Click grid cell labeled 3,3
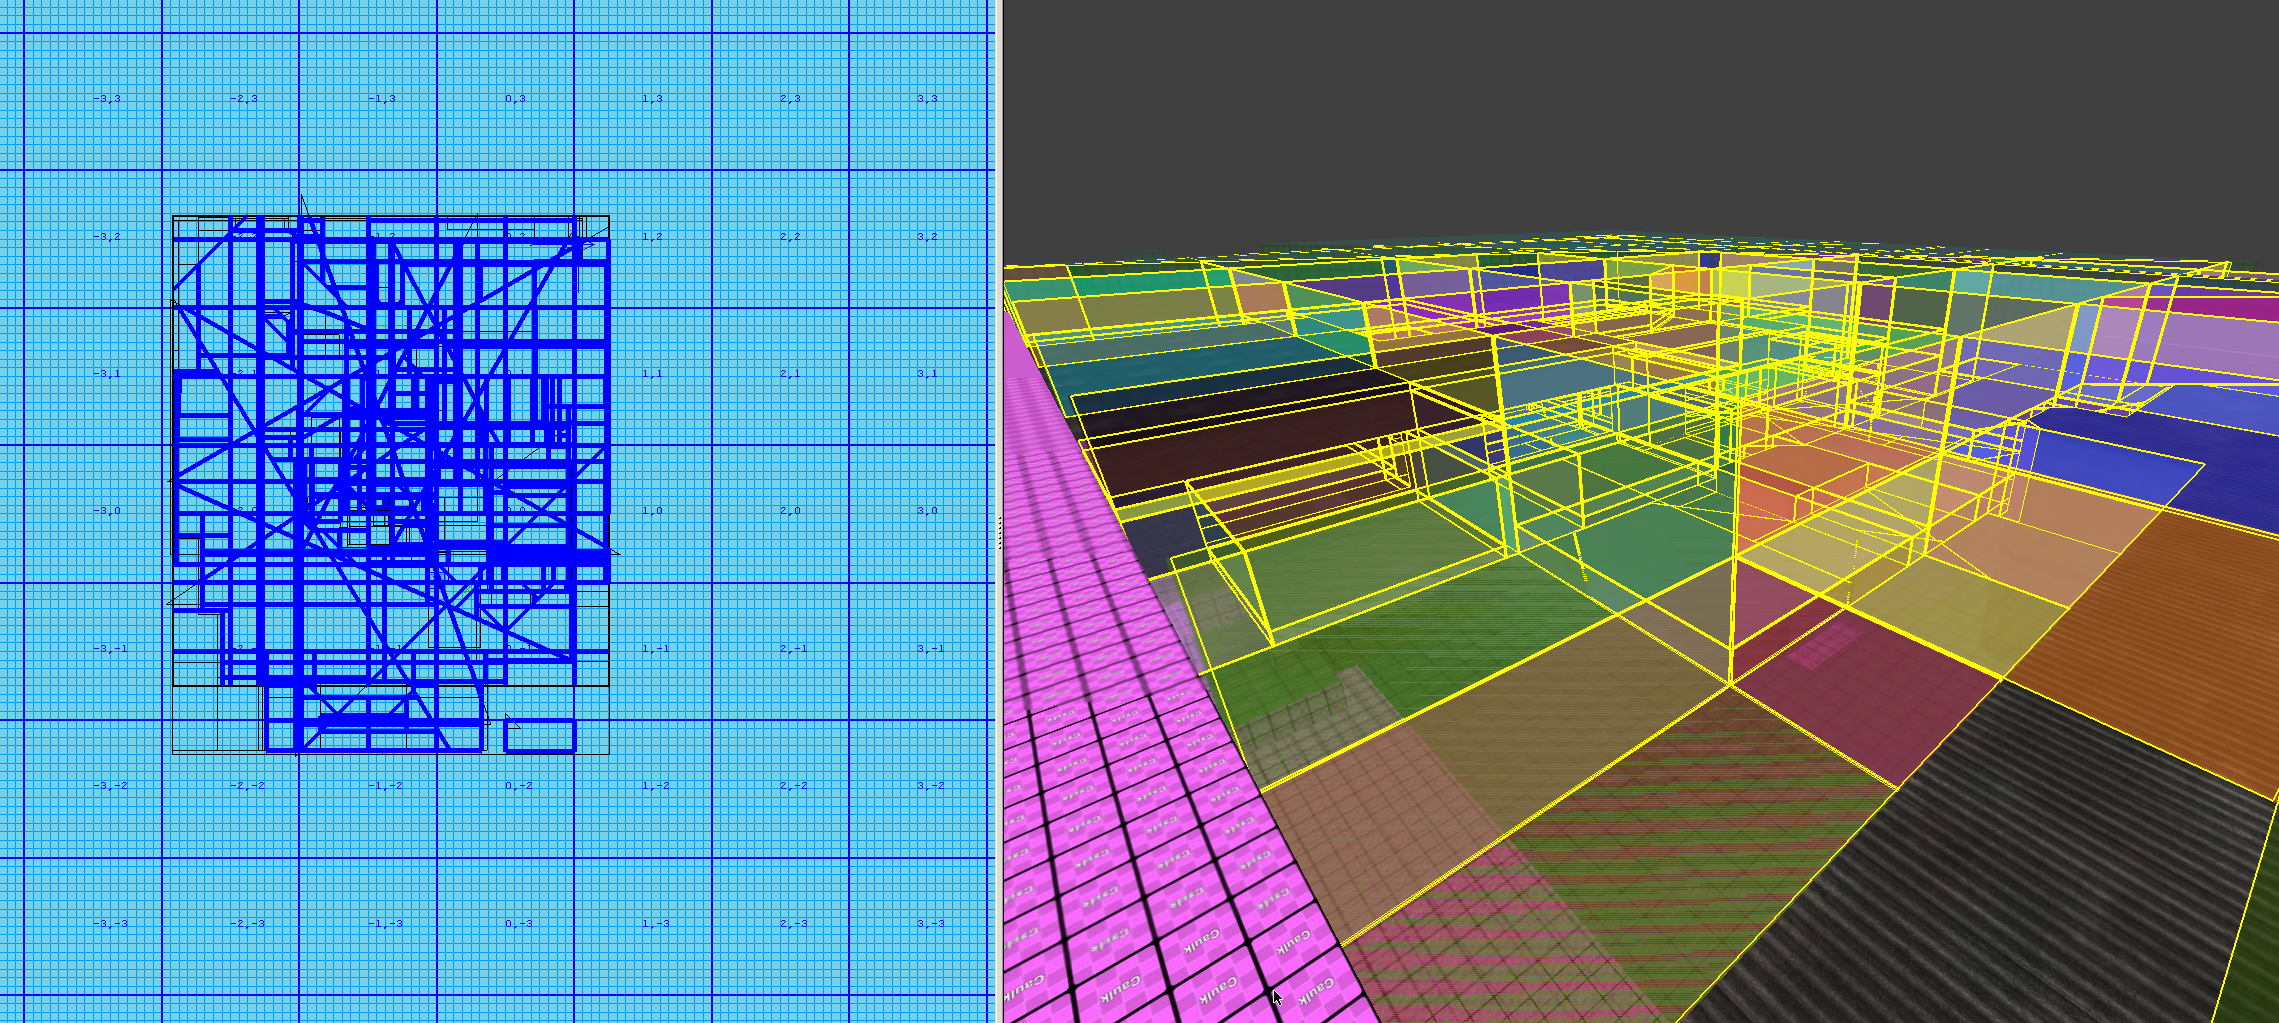Viewport: 2279px width, 1023px height. point(927,99)
